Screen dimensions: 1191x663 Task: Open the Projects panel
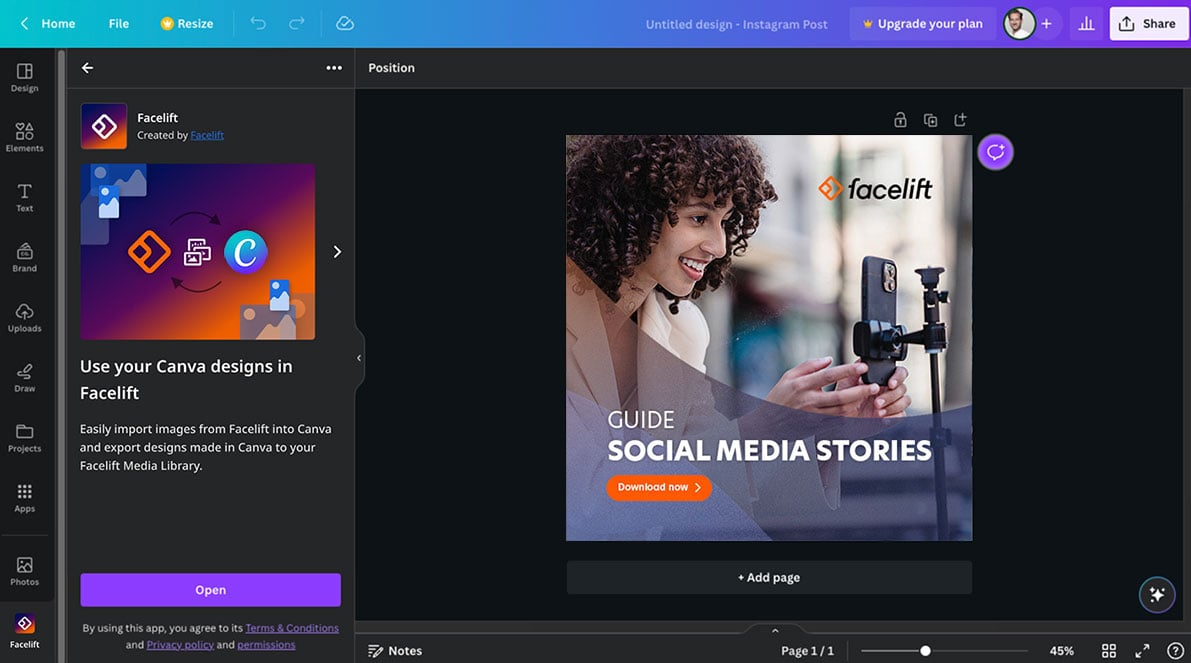[x=24, y=438]
